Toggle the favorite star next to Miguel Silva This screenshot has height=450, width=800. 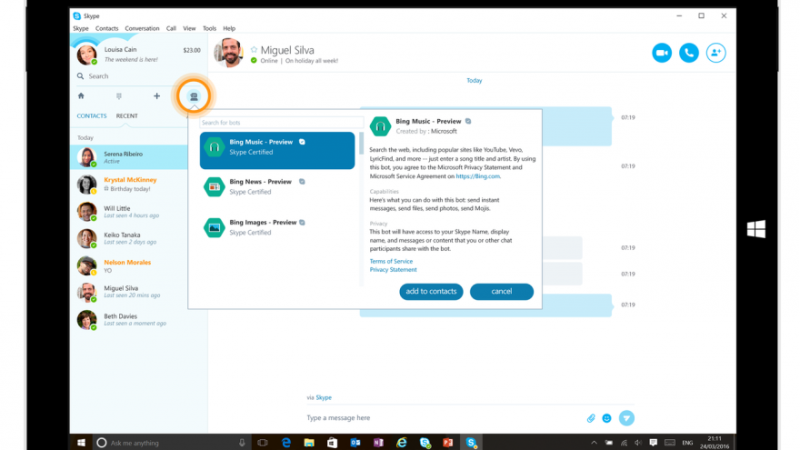(x=254, y=48)
